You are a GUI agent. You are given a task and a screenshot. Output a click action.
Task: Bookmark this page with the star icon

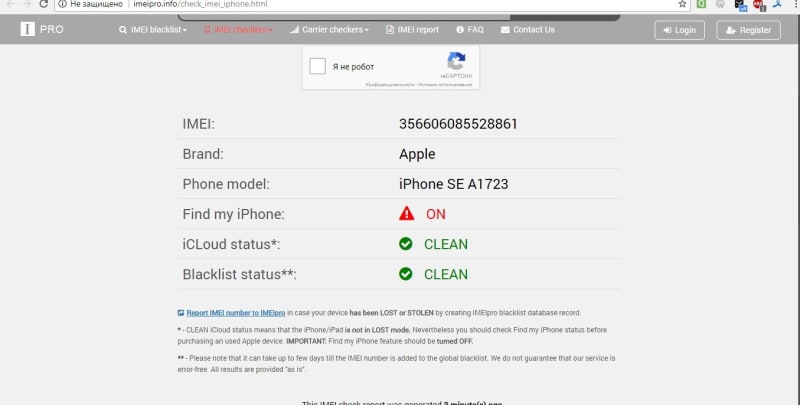tap(682, 4)
